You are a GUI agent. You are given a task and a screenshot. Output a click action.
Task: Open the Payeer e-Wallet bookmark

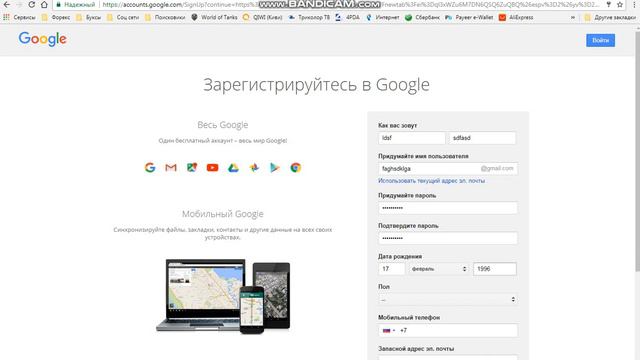pos(469,18)
